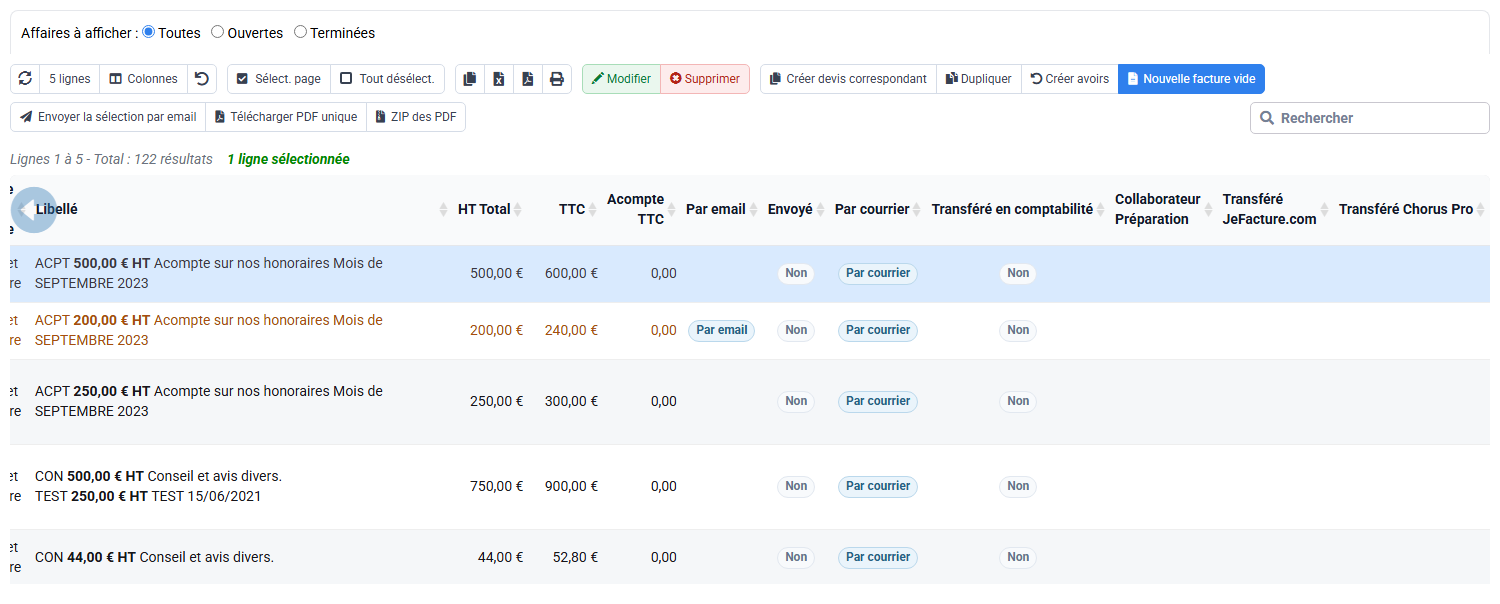Click the TEST 250,00 € HT line text

(149, 496)
